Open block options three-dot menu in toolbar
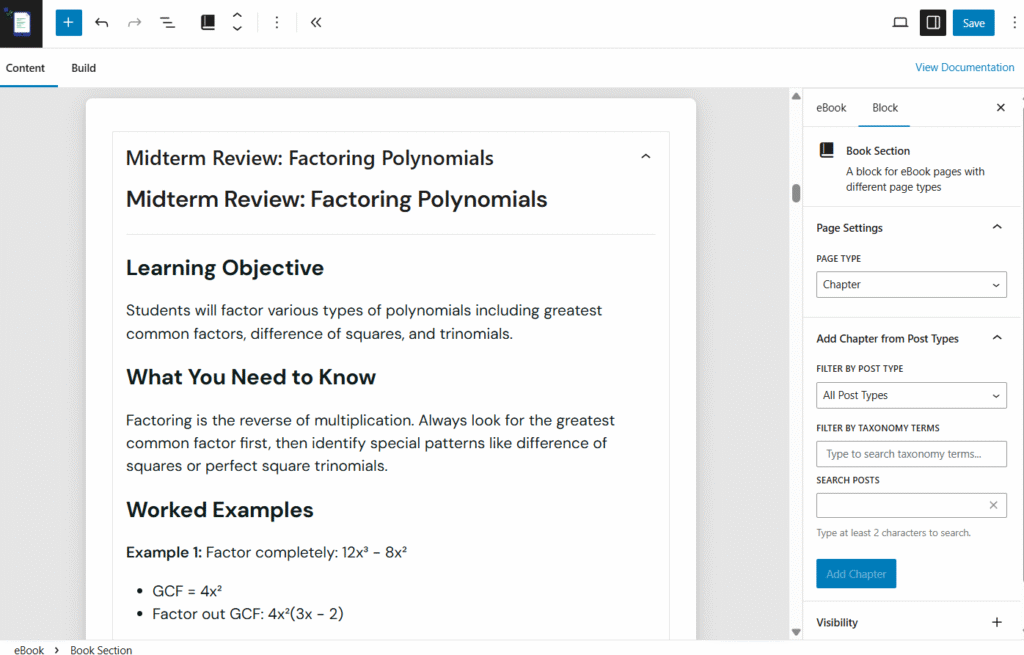The width and height of the screenshot is (1024, 655). coord(277,23)
